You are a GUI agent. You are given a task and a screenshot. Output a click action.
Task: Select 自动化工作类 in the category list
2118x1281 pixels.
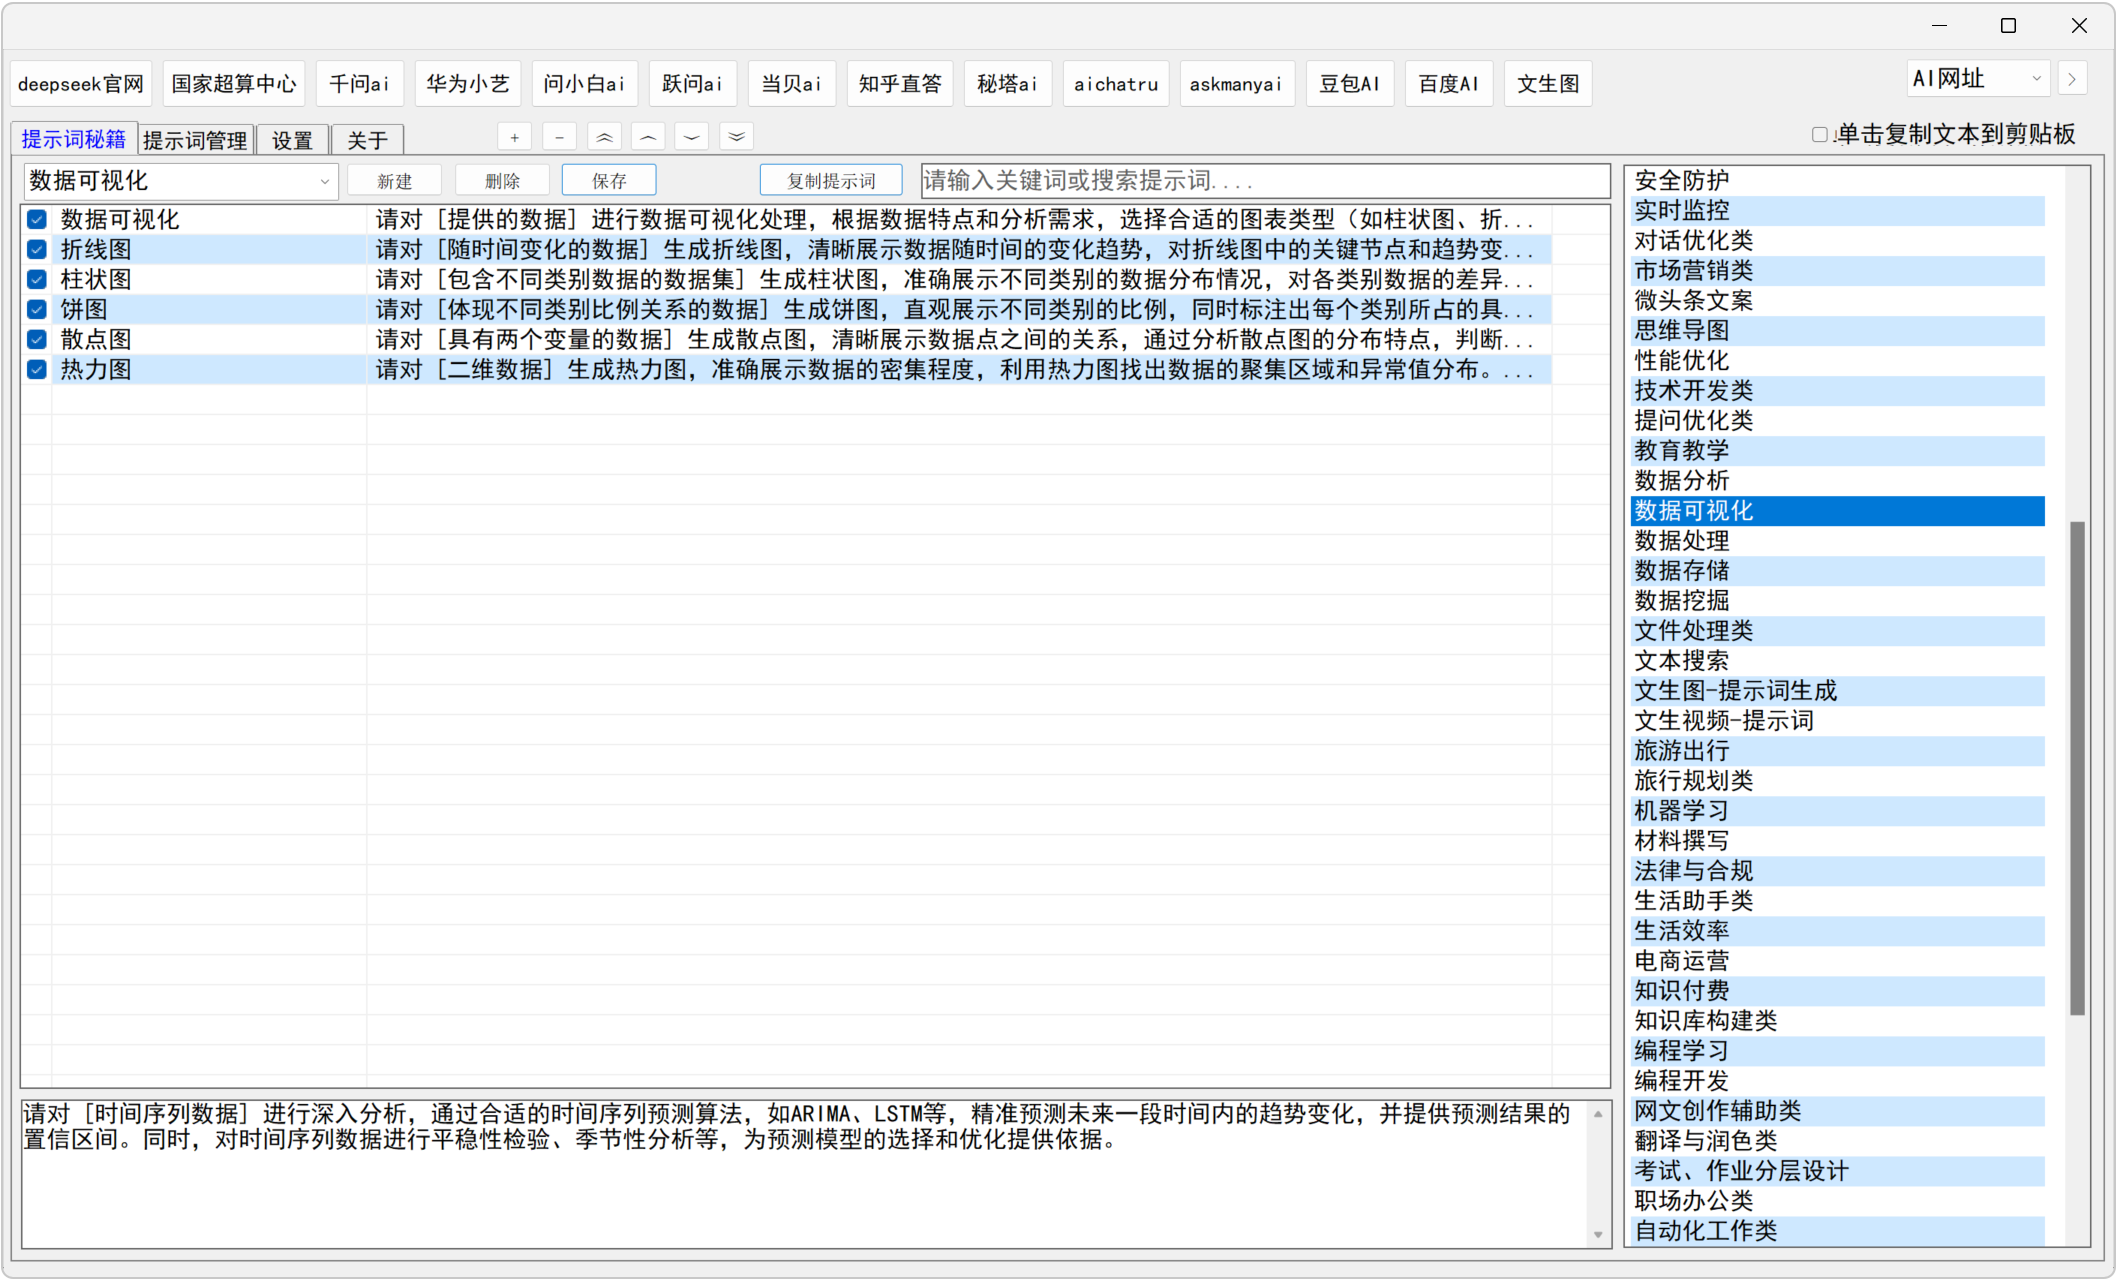click(1837, 1231)
